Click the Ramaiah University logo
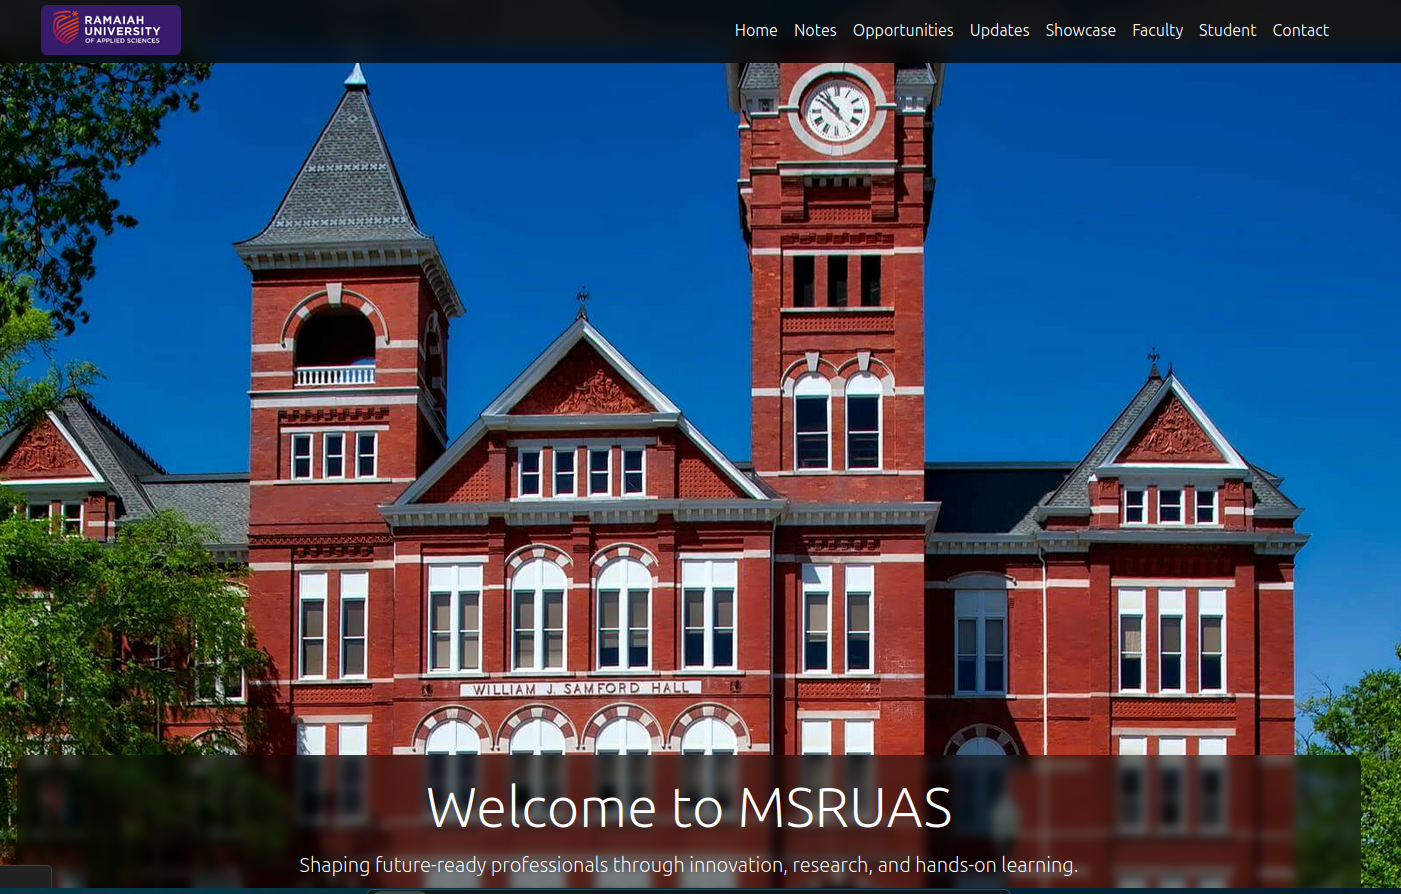Viewport: 1401px width, 894px height. click(x=111, y=30)
